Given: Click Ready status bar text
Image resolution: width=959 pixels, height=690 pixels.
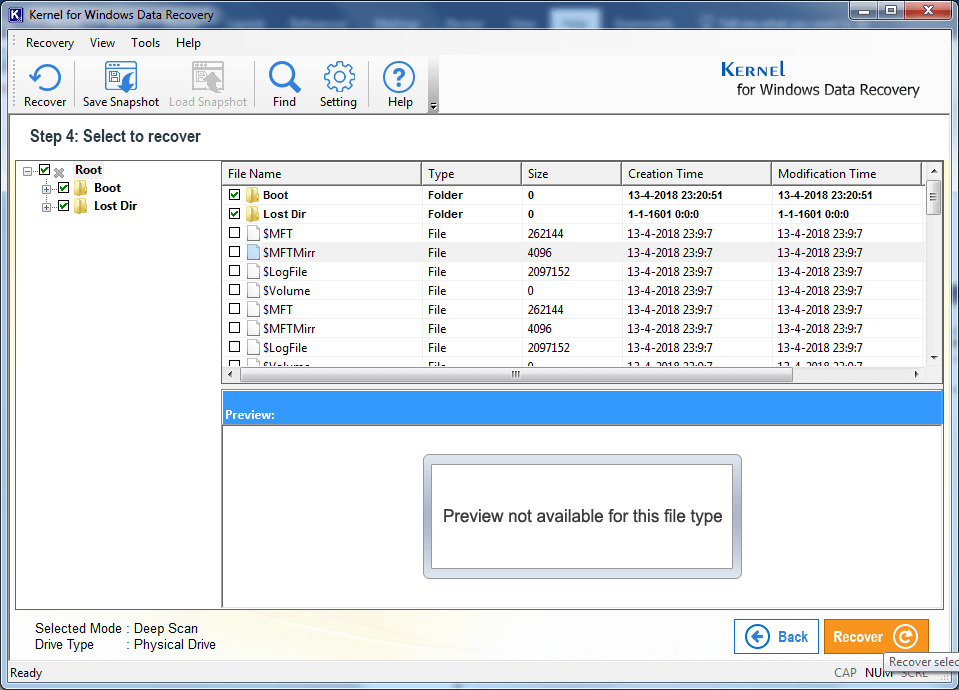Looking at the screenshot, I should pyautogui.click(x=26, y=673).
